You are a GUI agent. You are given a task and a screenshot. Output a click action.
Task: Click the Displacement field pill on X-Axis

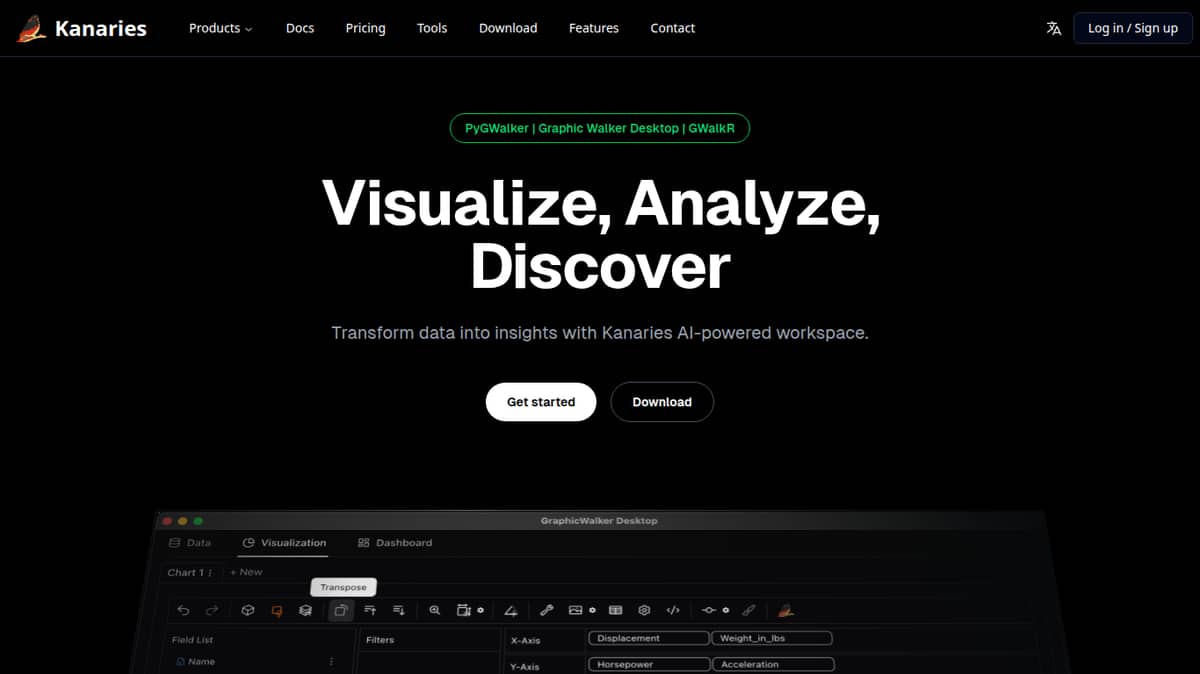pos(649,638)
